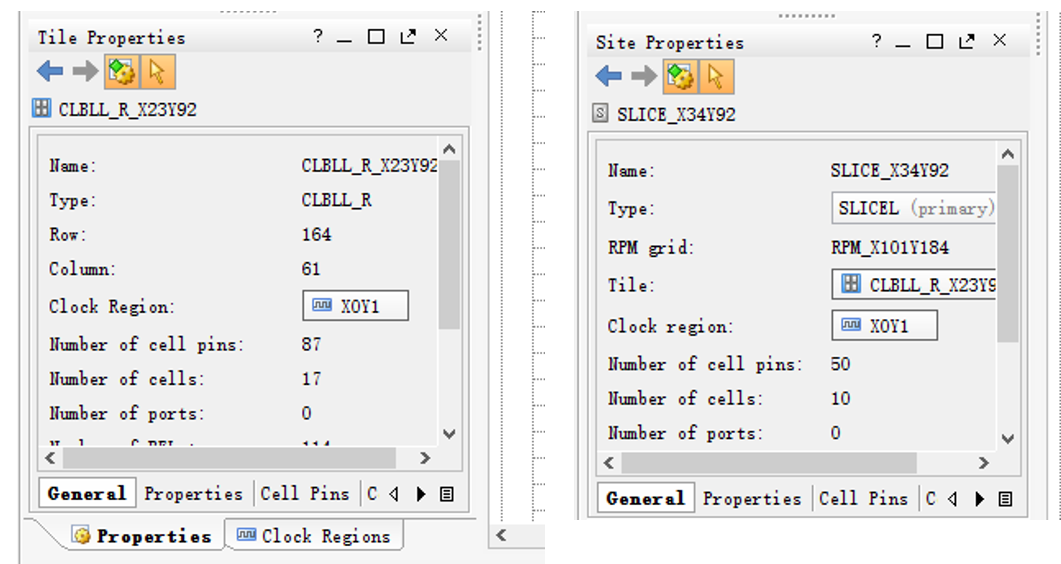The image size is (1061, 564).
Task: Select General tab in Tile Properties
Action: pos(87,494)
